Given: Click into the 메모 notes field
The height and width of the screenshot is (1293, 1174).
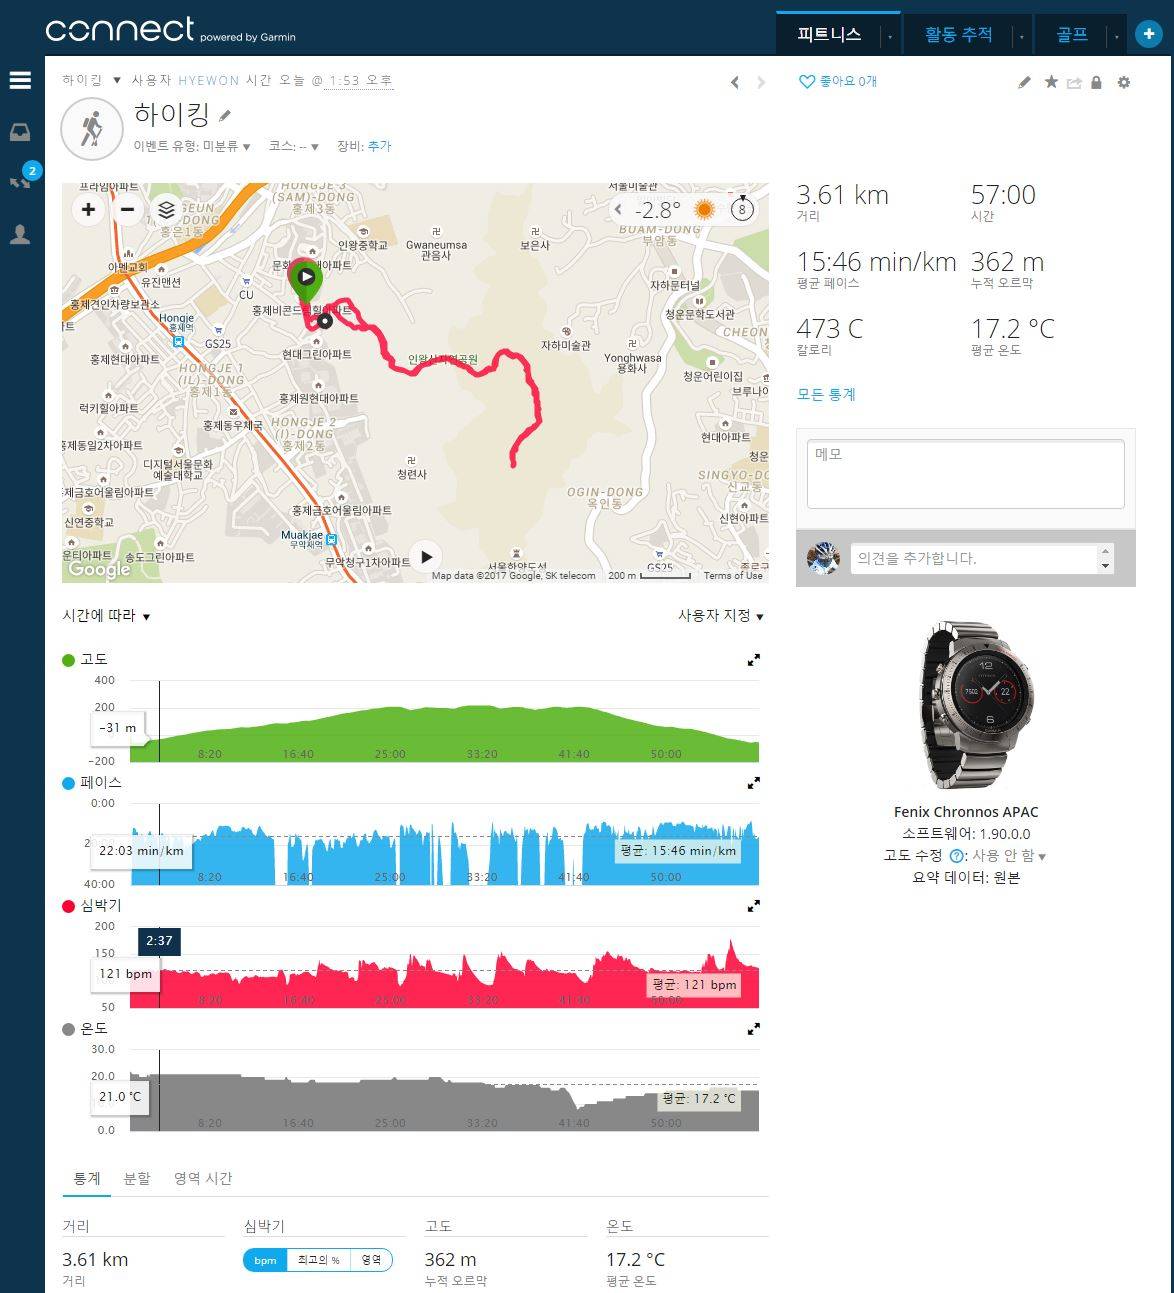Looking at the screenshot, I should pos(965,474).
